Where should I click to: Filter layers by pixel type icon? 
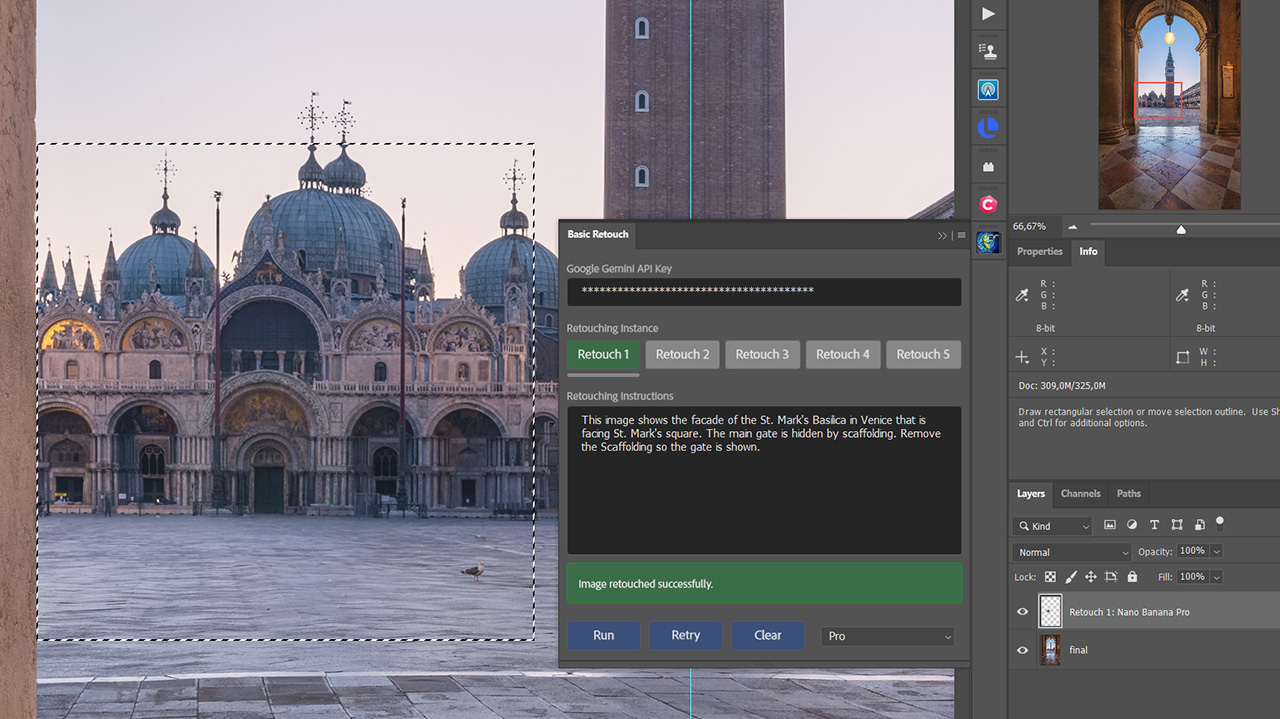(1111, 524)
